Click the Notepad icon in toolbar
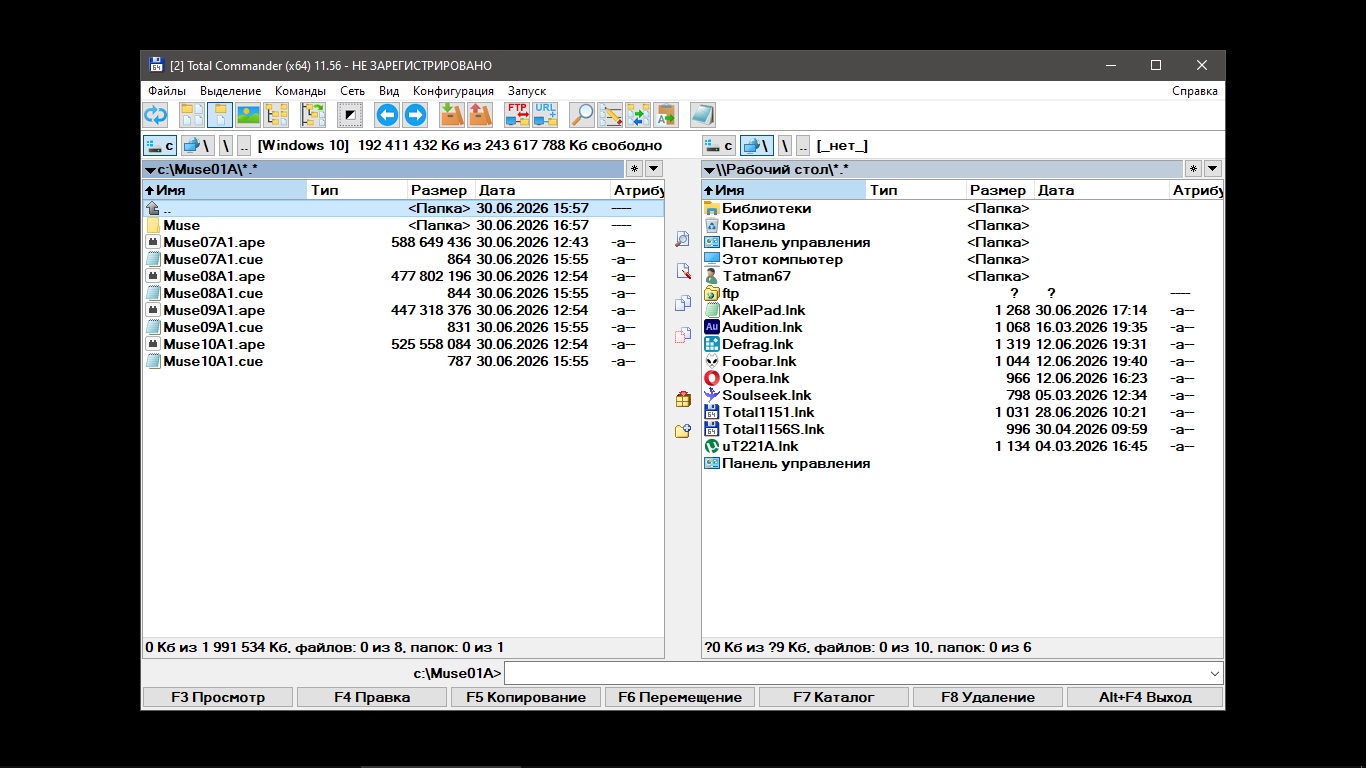This screenshot has width=1366, height=768. (x=703, y=115)
